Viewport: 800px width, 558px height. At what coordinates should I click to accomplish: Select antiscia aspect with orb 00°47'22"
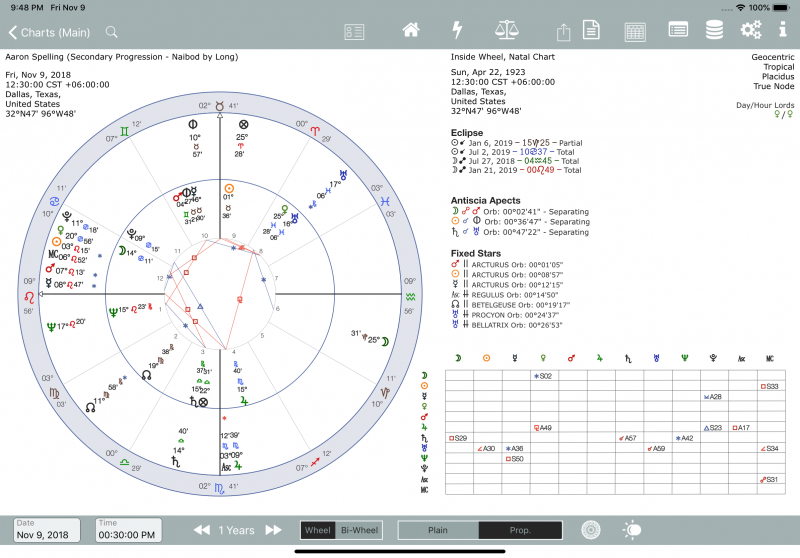[520, 232]
